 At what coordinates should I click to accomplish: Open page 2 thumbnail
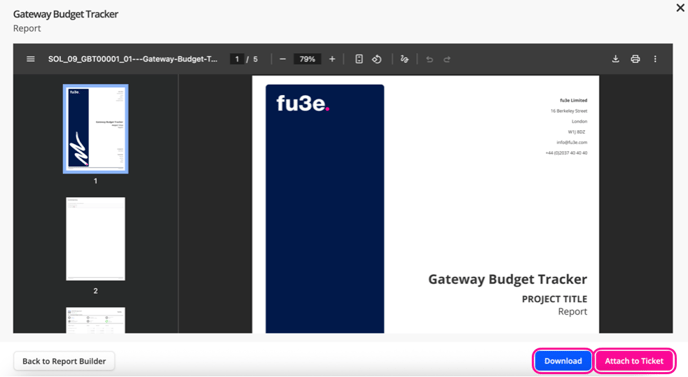pos(96,239)
